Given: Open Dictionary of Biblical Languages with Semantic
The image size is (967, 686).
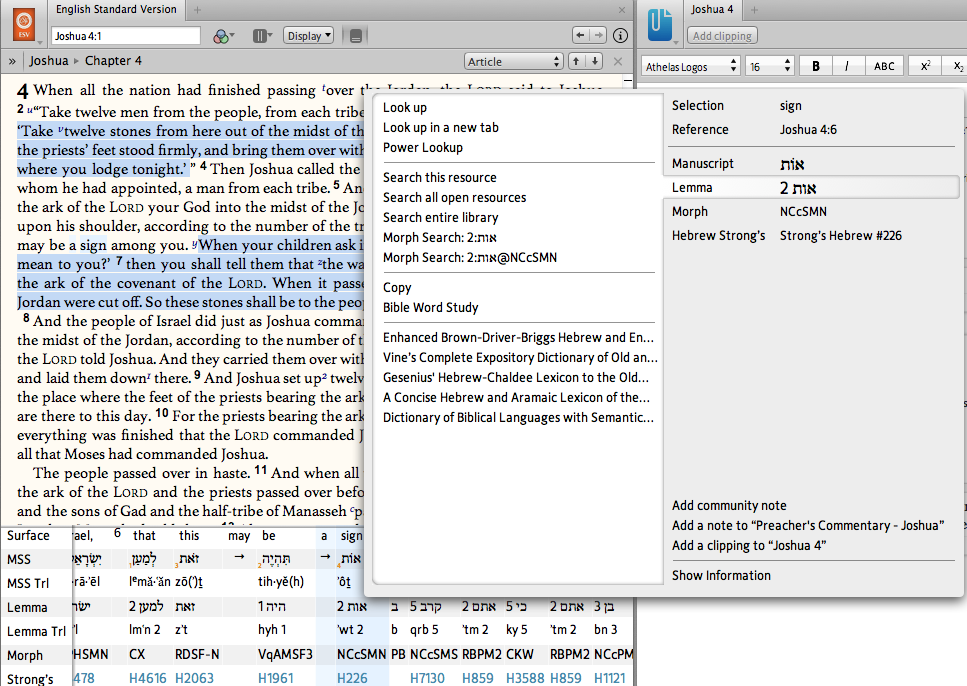Looking at the screenshot, I should click(518, 417).
